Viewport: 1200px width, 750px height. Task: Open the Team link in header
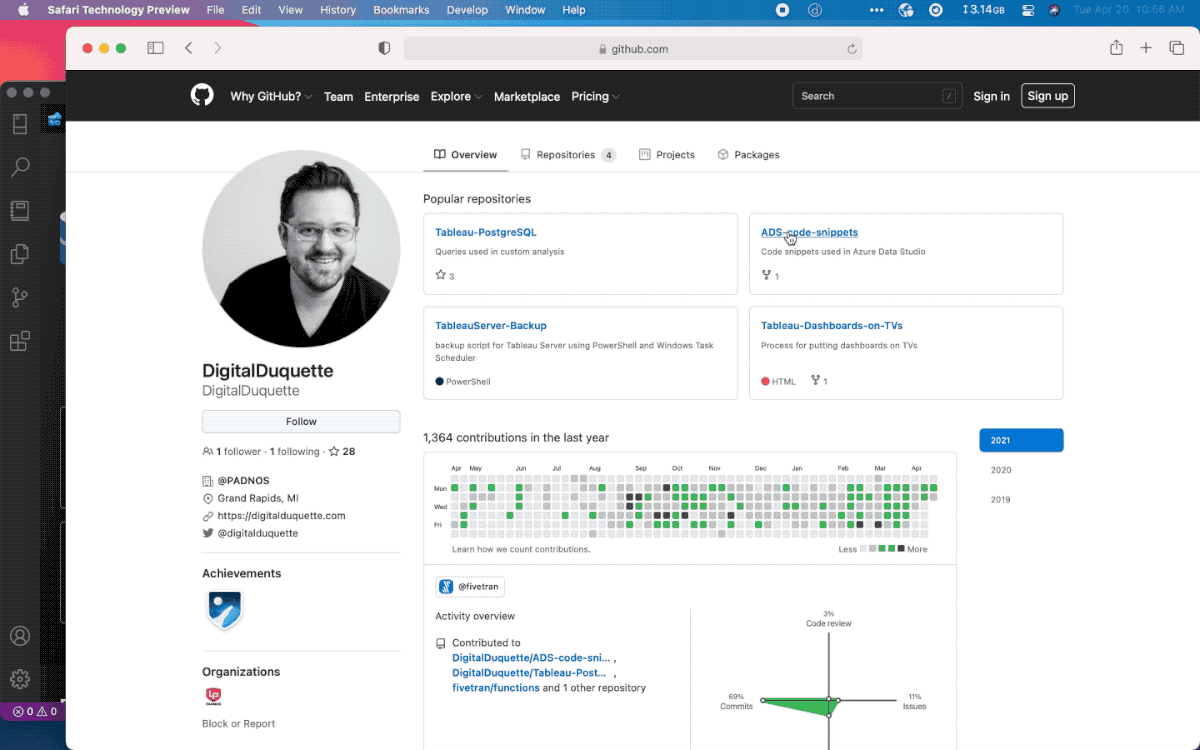(338, 96)
